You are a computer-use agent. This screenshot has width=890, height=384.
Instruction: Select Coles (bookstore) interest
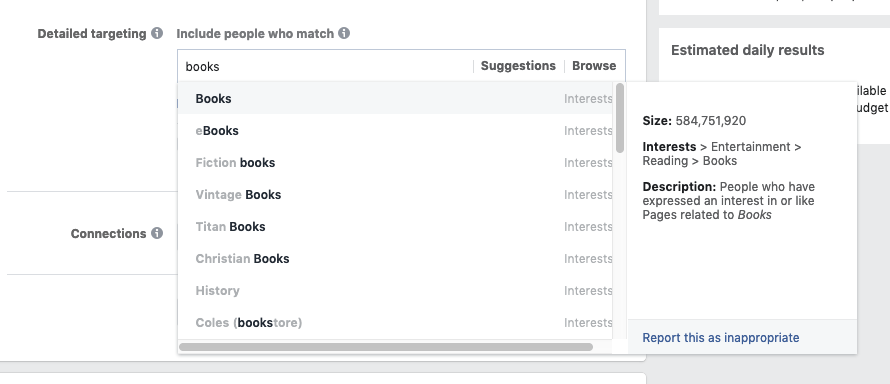click(396, 323)
